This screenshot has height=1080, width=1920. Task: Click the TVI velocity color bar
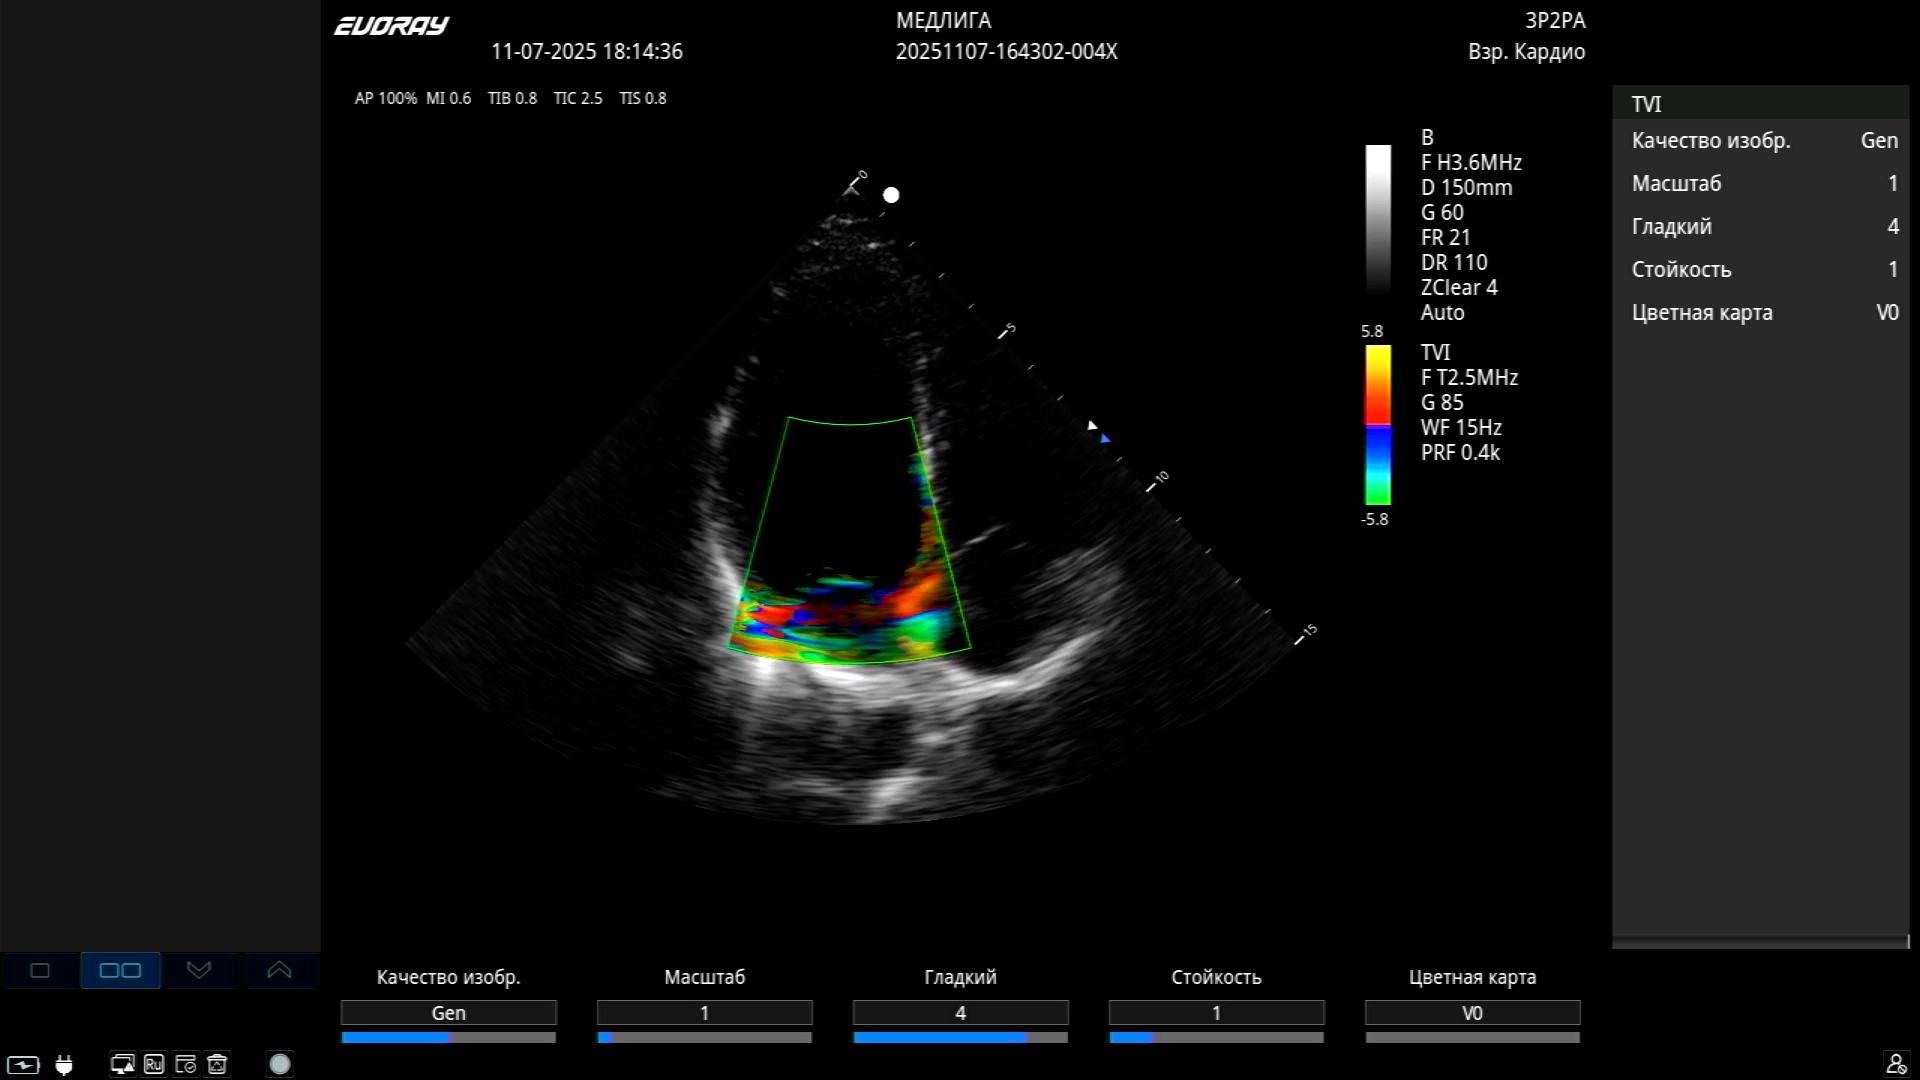pos(1378,425)
